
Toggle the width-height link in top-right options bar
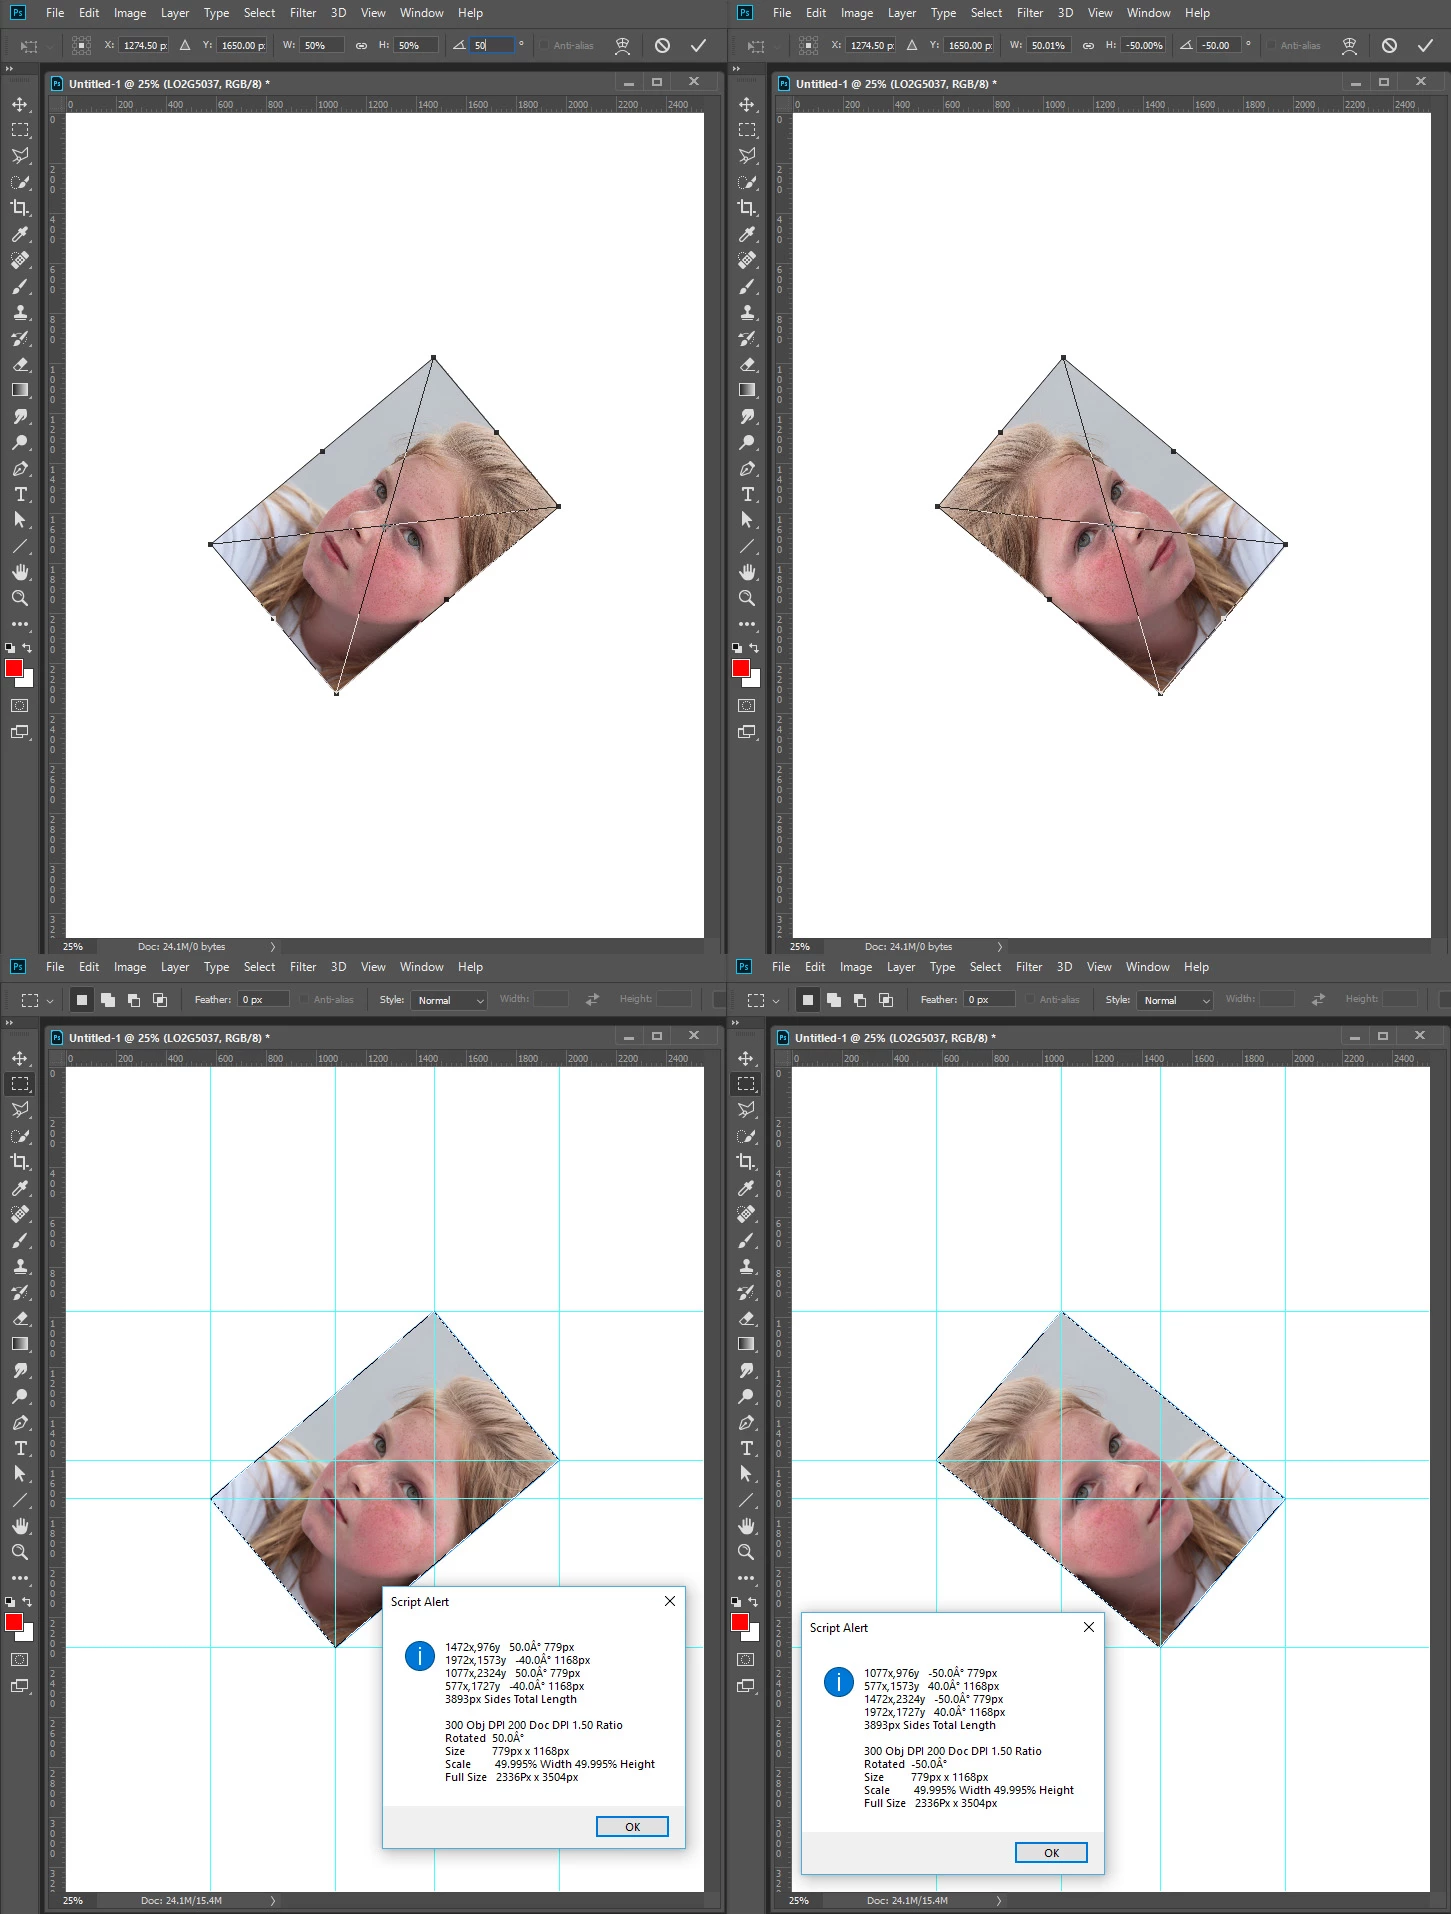(1088, 46)
